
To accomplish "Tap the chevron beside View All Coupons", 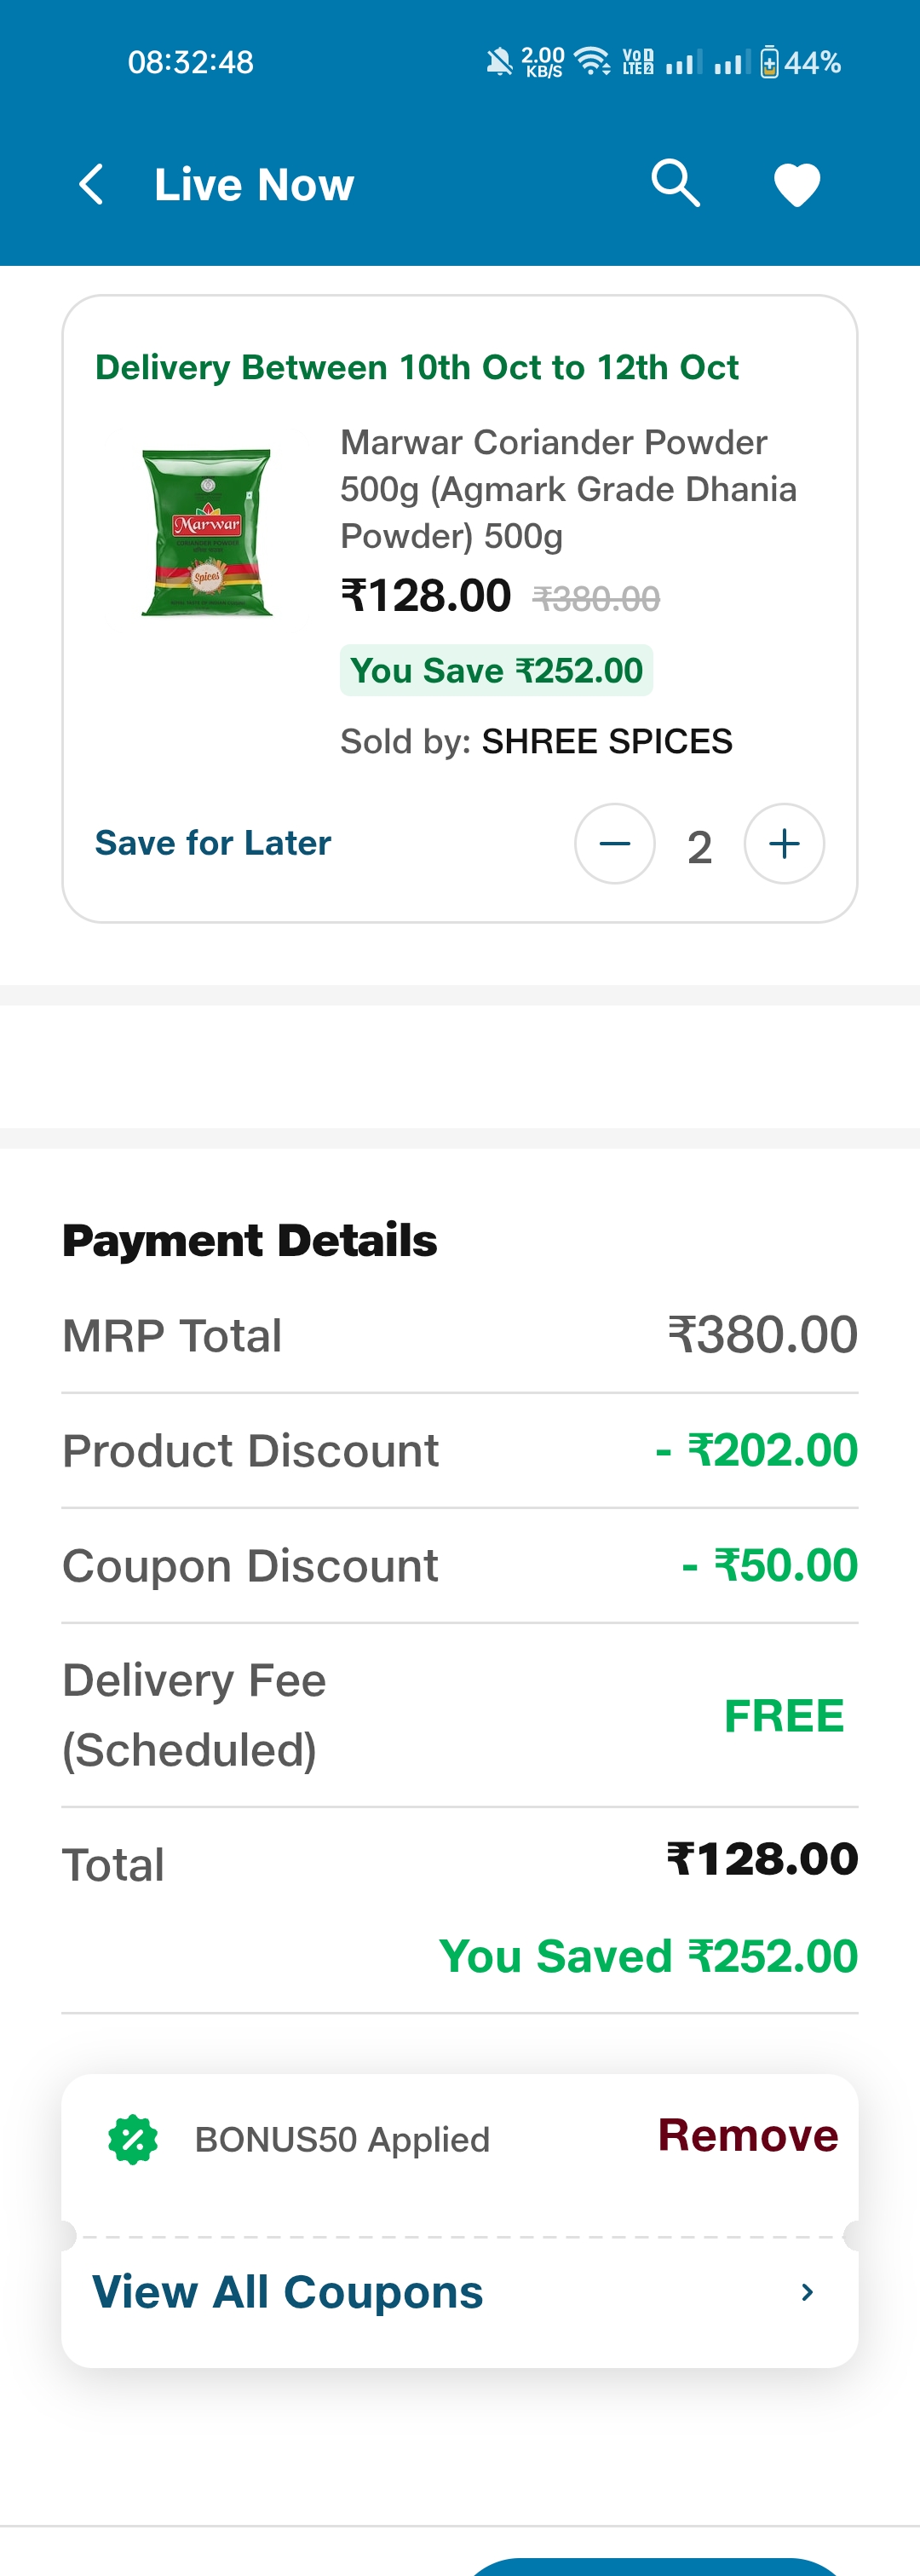I will click(x=807, y=2292).
